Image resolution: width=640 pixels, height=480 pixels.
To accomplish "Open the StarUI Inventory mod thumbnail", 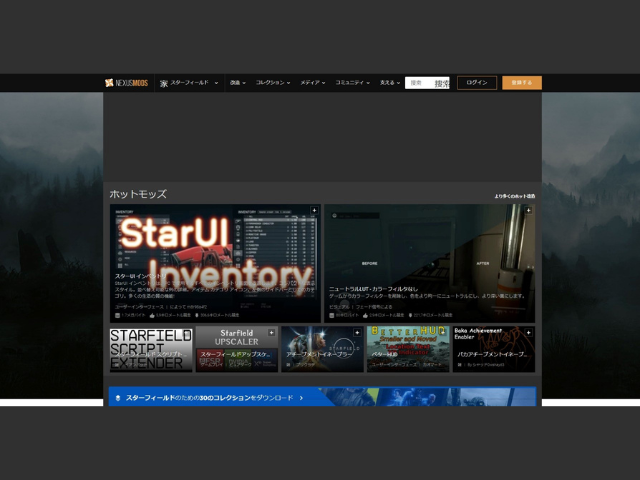I will tap(215, 263).
